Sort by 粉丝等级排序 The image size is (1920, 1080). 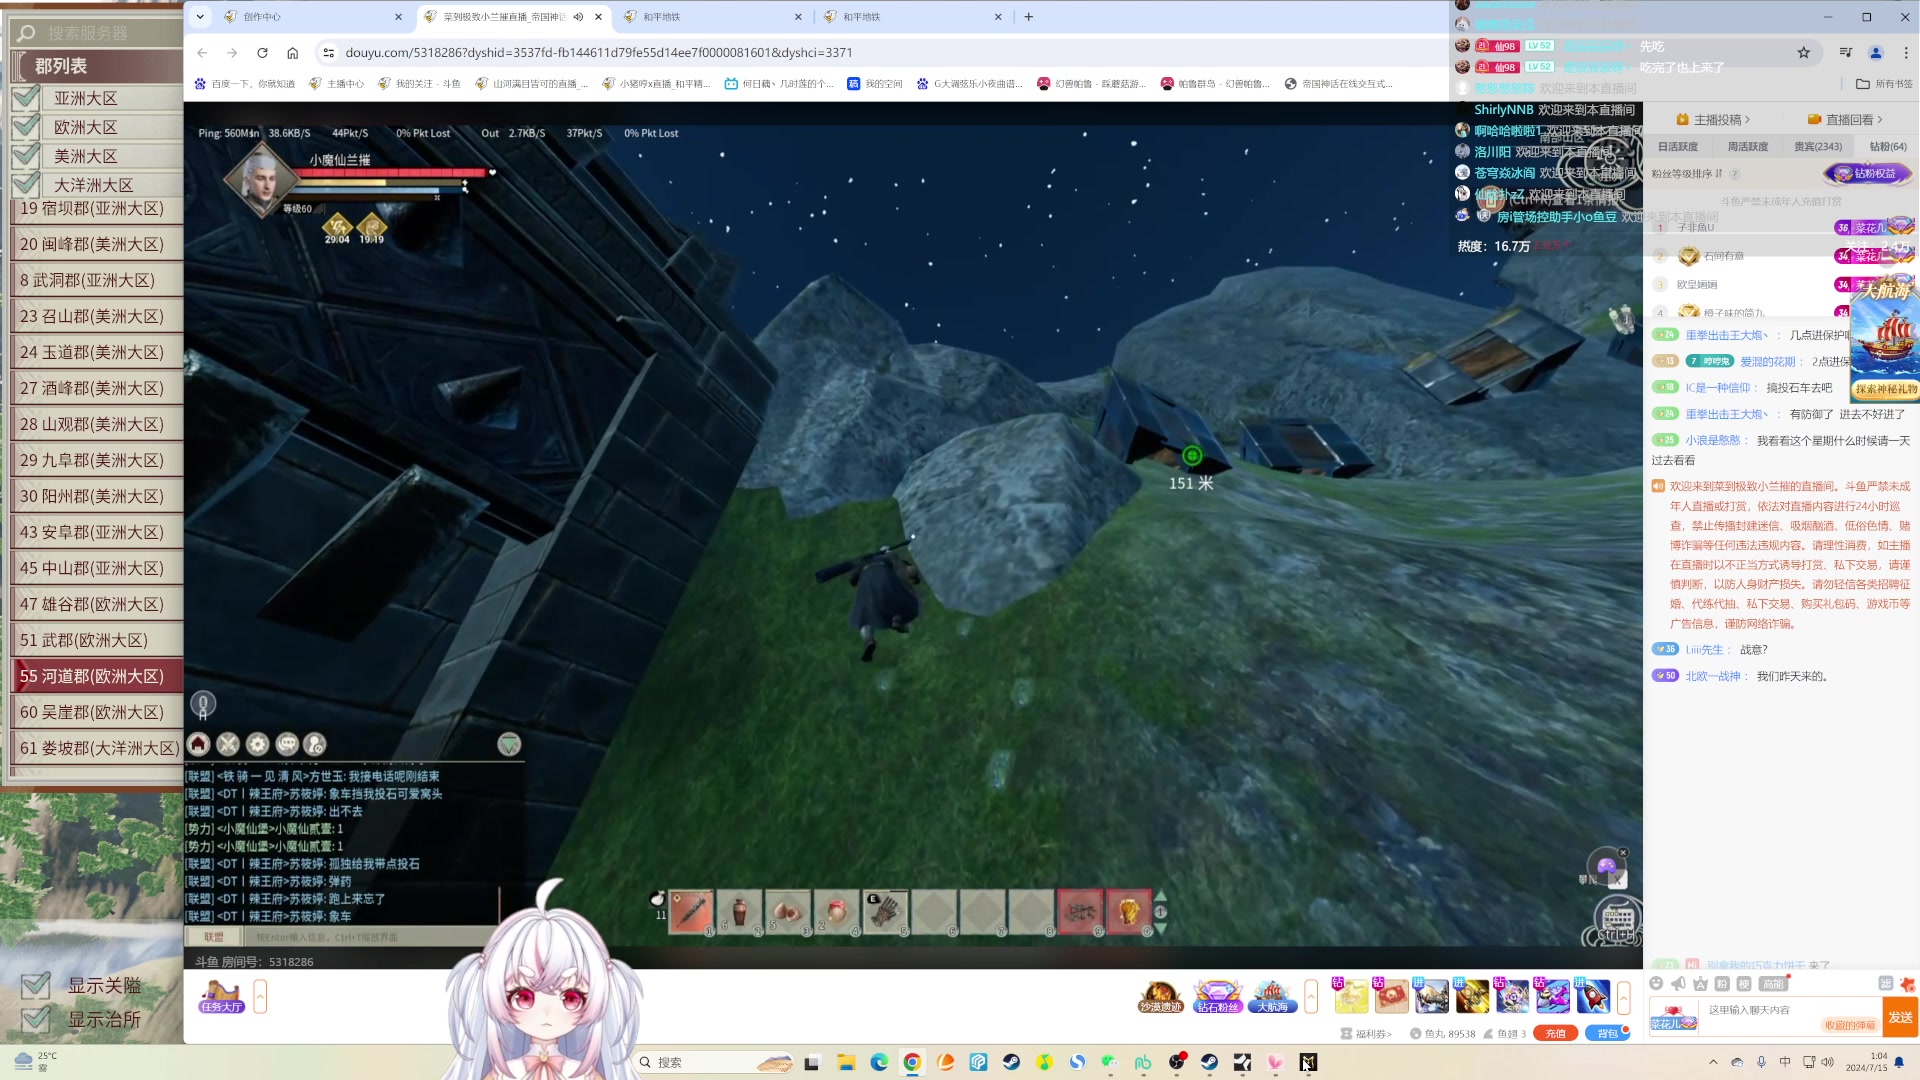(x=1687, y=173)
